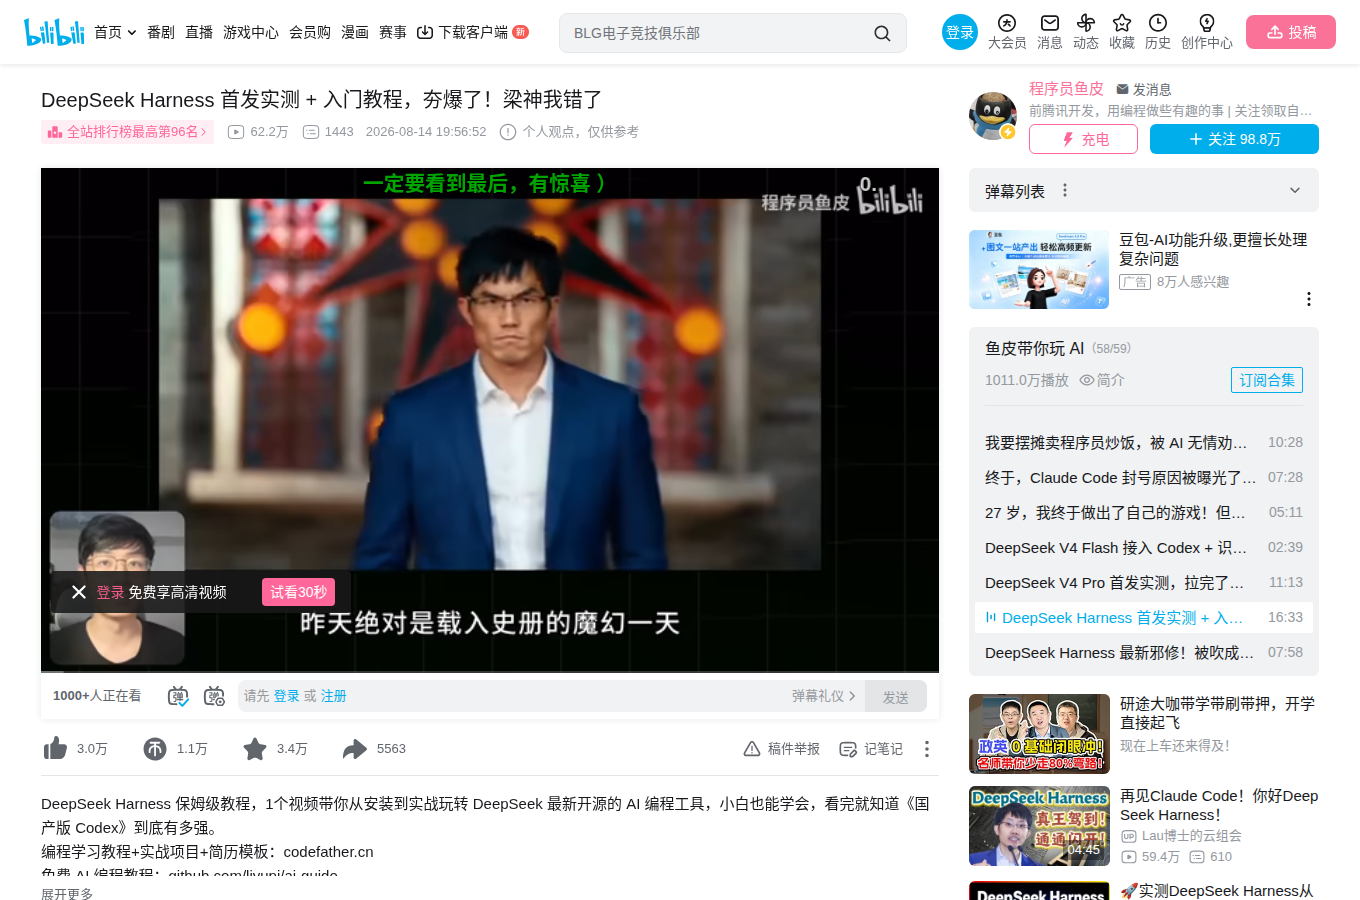Play episode DeepSeek V4 Flash 接入 Codex
This screenshot has height=900, width=1360.
1144,547
